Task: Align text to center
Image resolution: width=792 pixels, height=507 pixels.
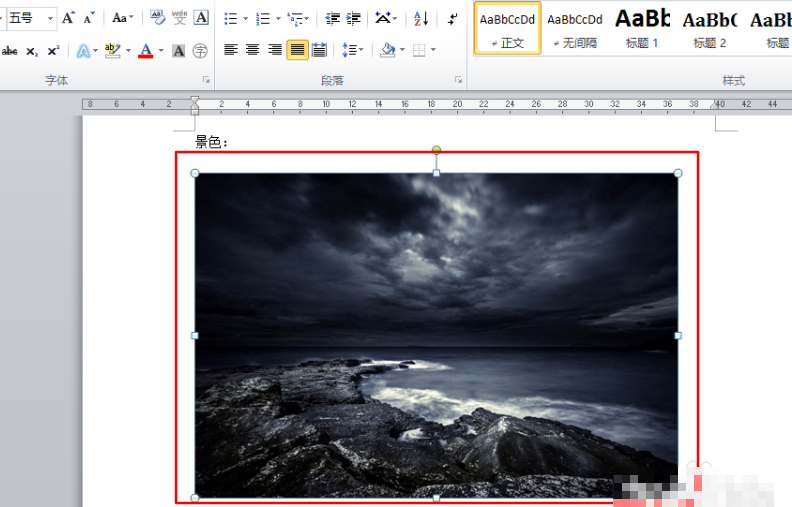Action: 253,50
